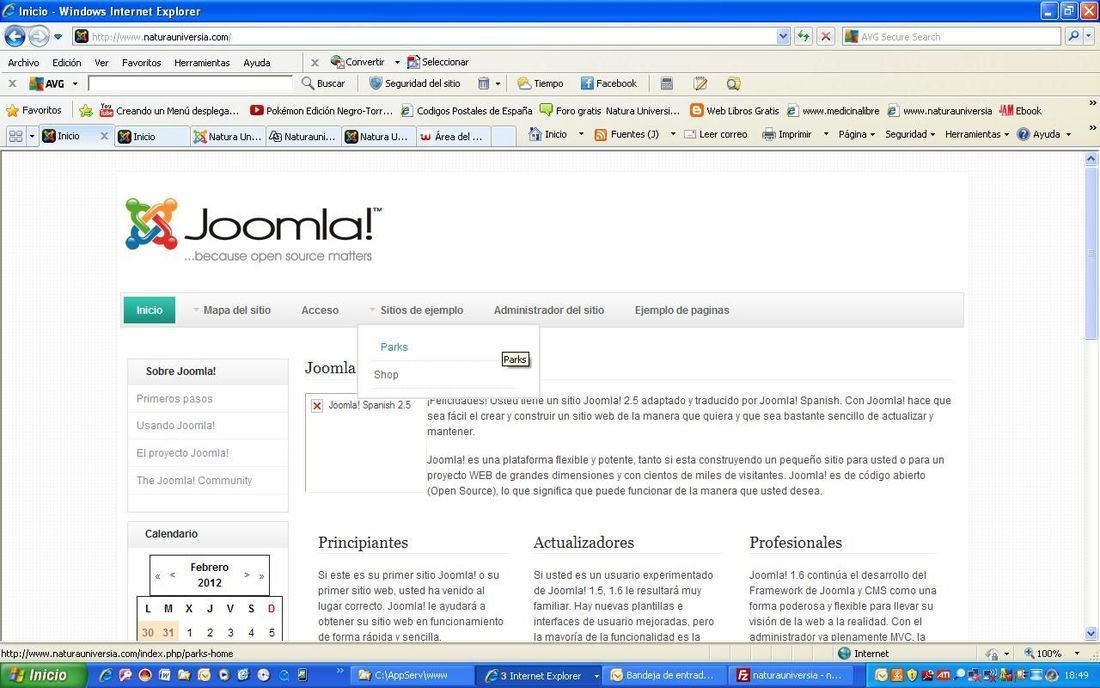This screenshot has width=1100, height=688.
Task: Click the AVG notepad icon
Action: click(700, 83)
